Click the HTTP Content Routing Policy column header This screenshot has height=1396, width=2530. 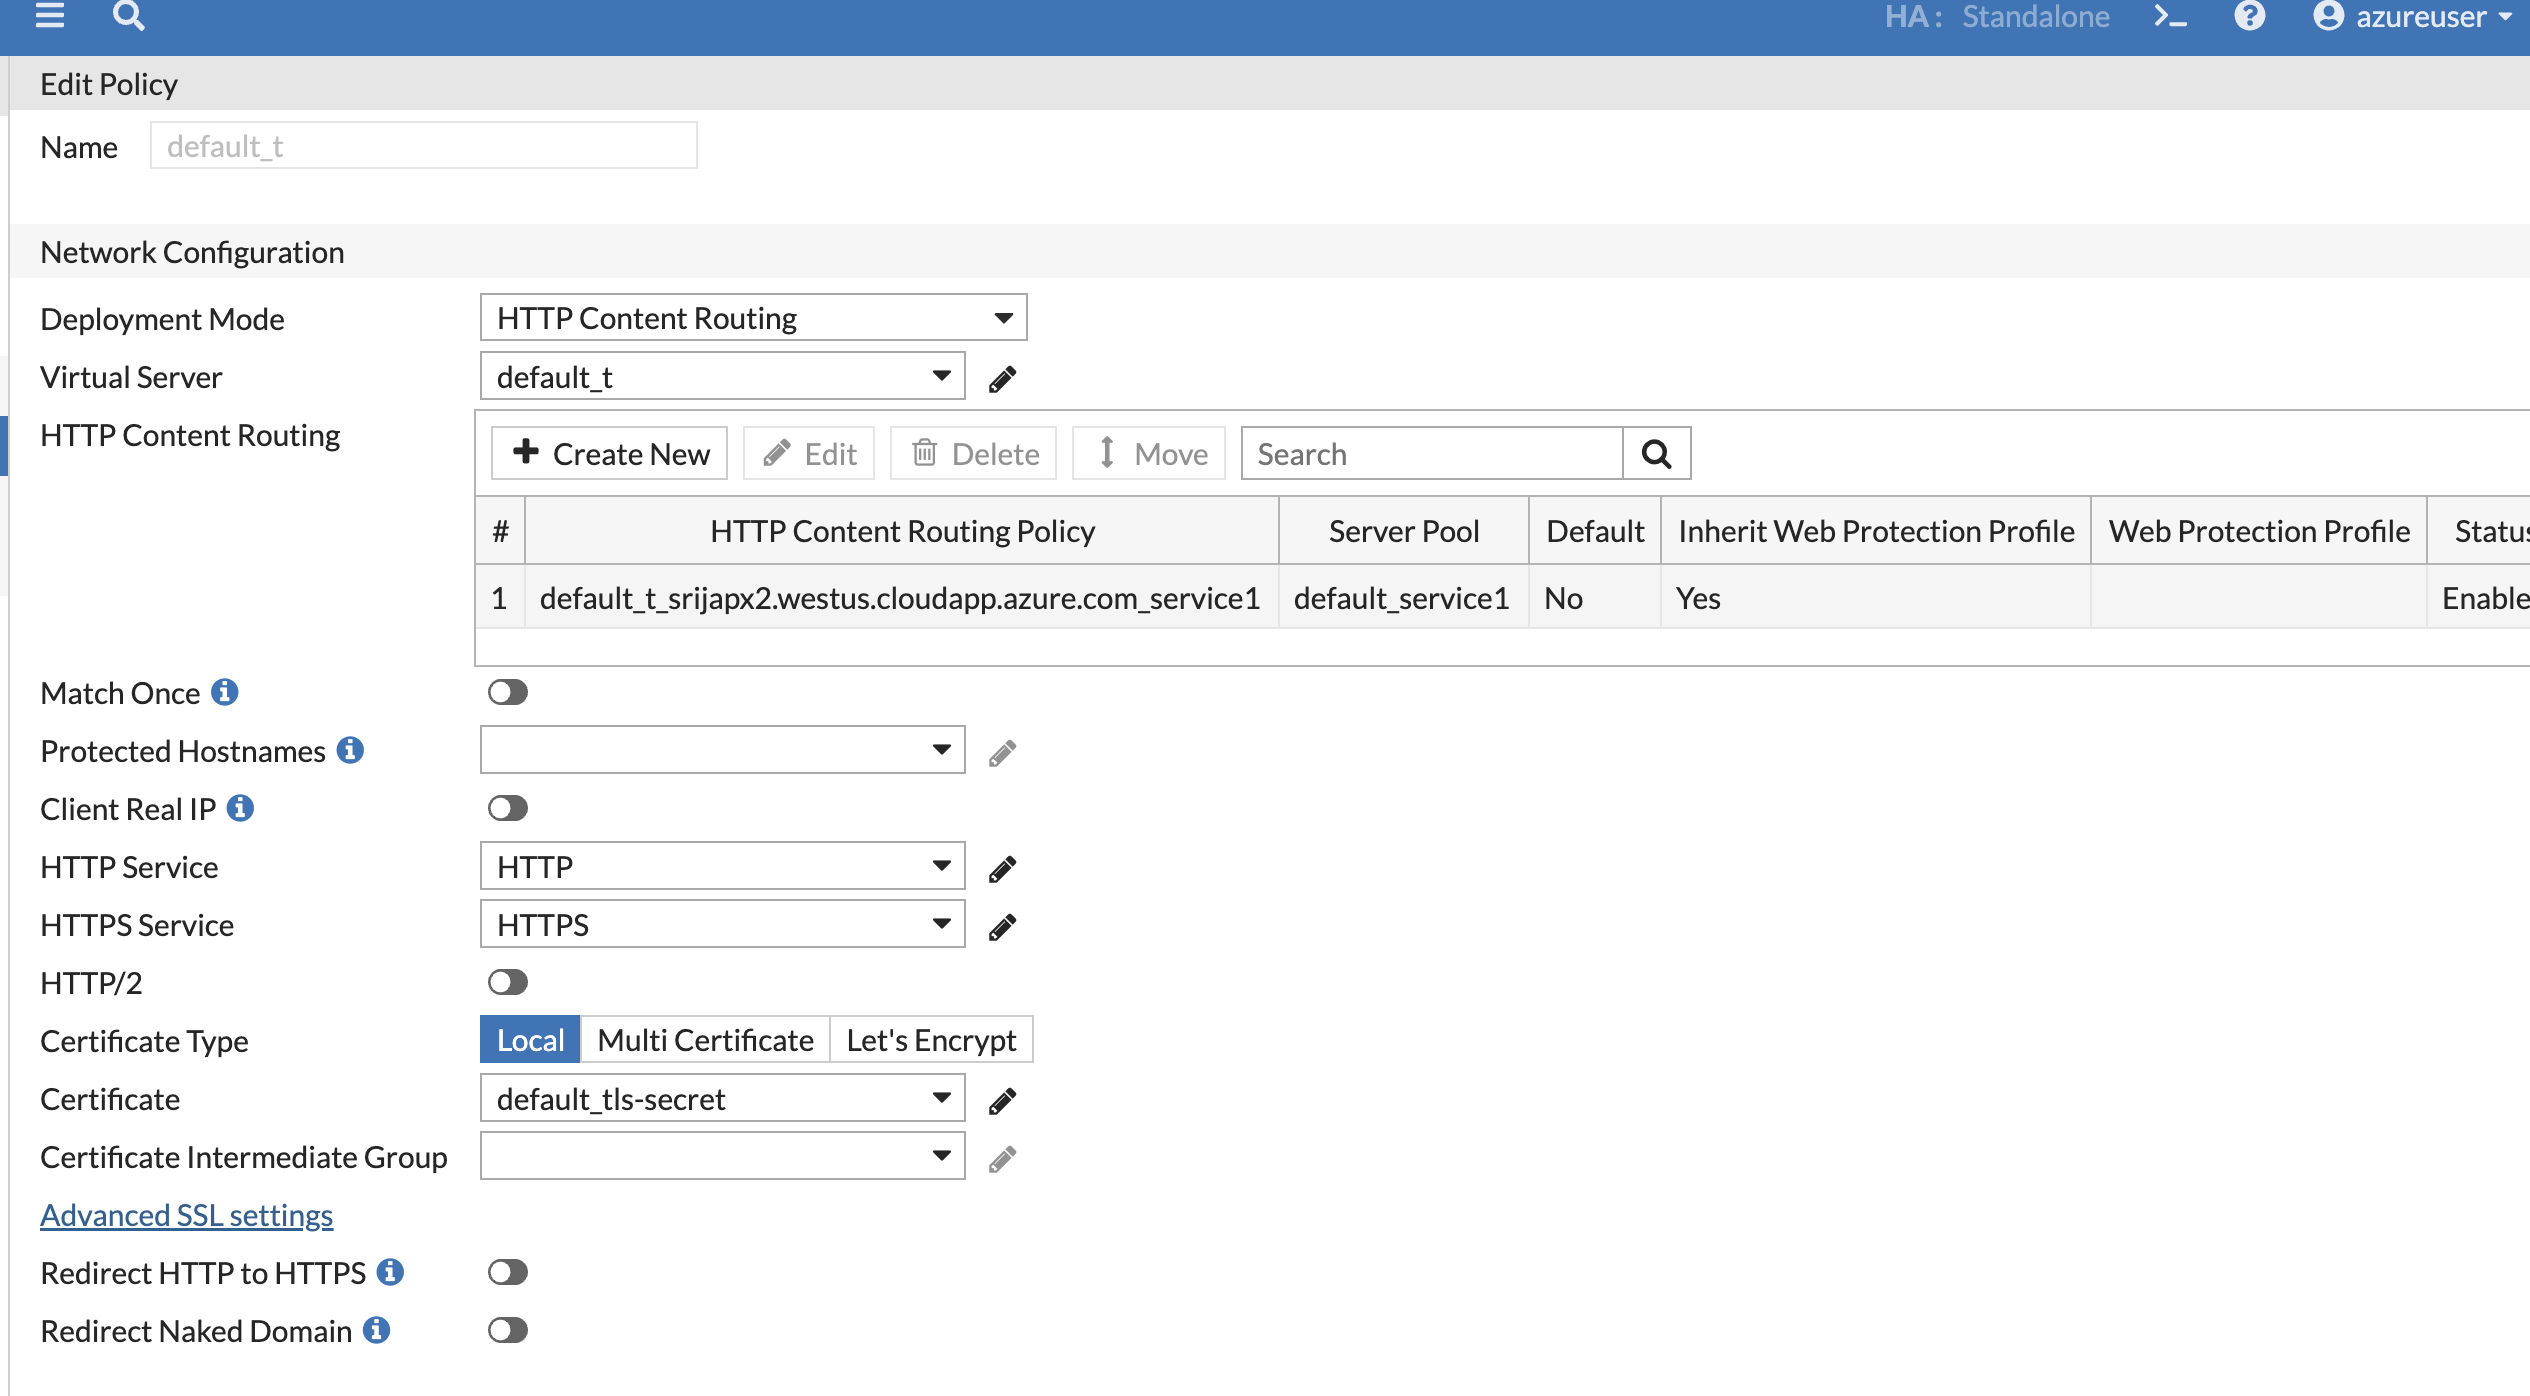tap(903, 531)
